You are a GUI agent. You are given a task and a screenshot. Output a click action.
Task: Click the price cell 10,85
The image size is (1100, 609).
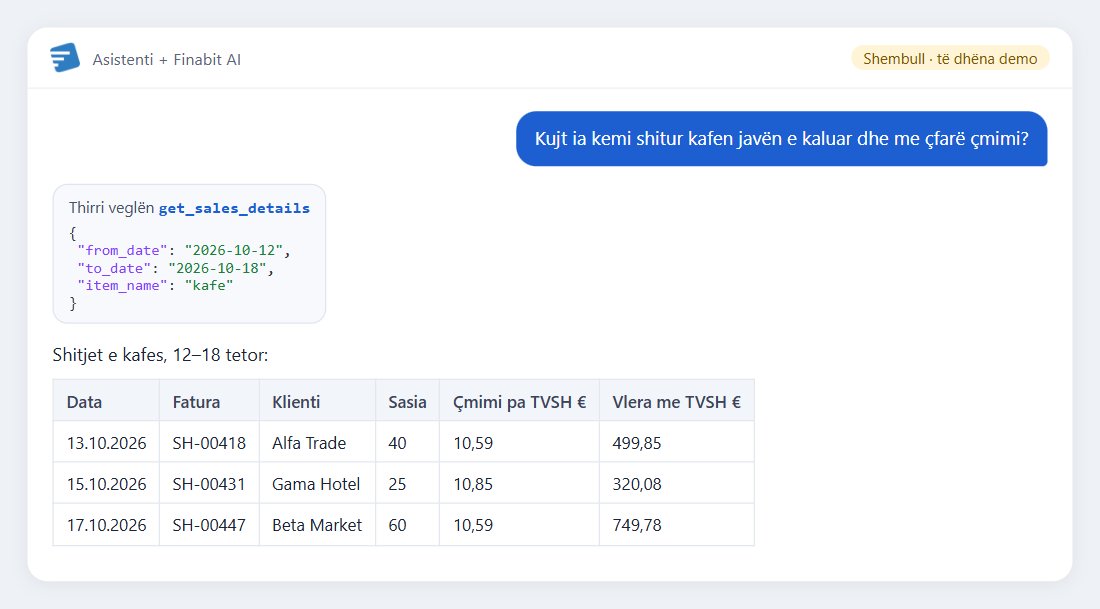pos(519,484)
